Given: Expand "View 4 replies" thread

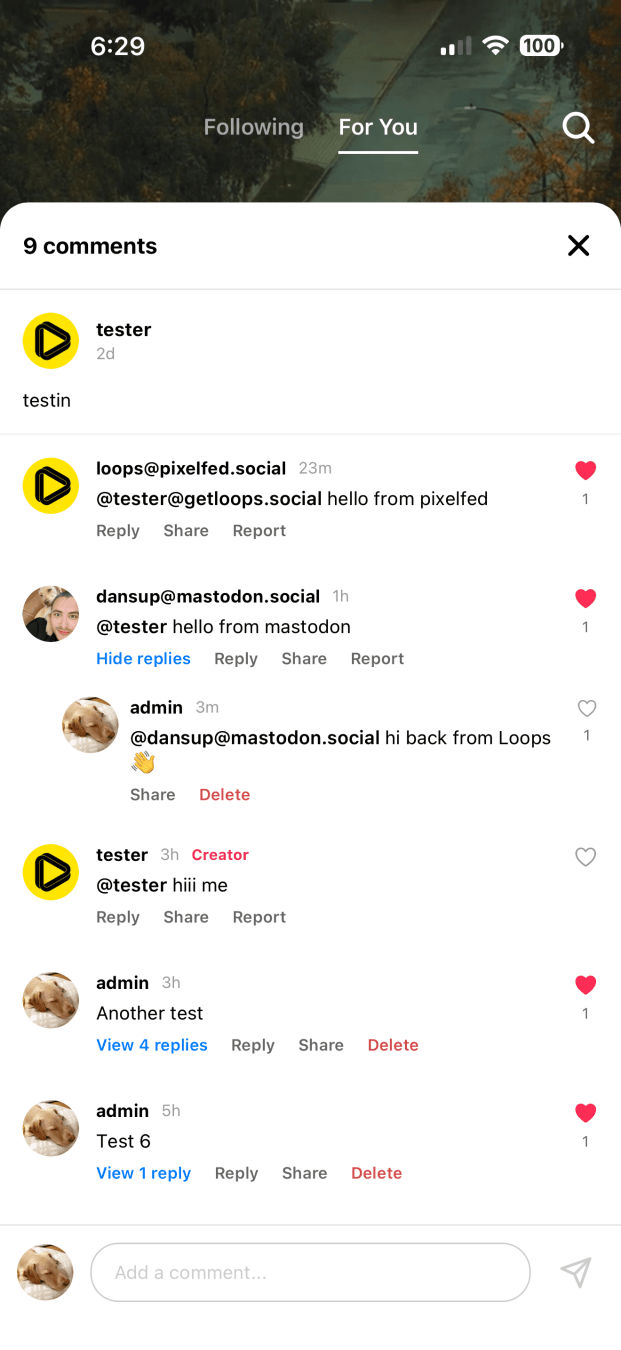Looking at the screenshot, I should click(152, 1045).
